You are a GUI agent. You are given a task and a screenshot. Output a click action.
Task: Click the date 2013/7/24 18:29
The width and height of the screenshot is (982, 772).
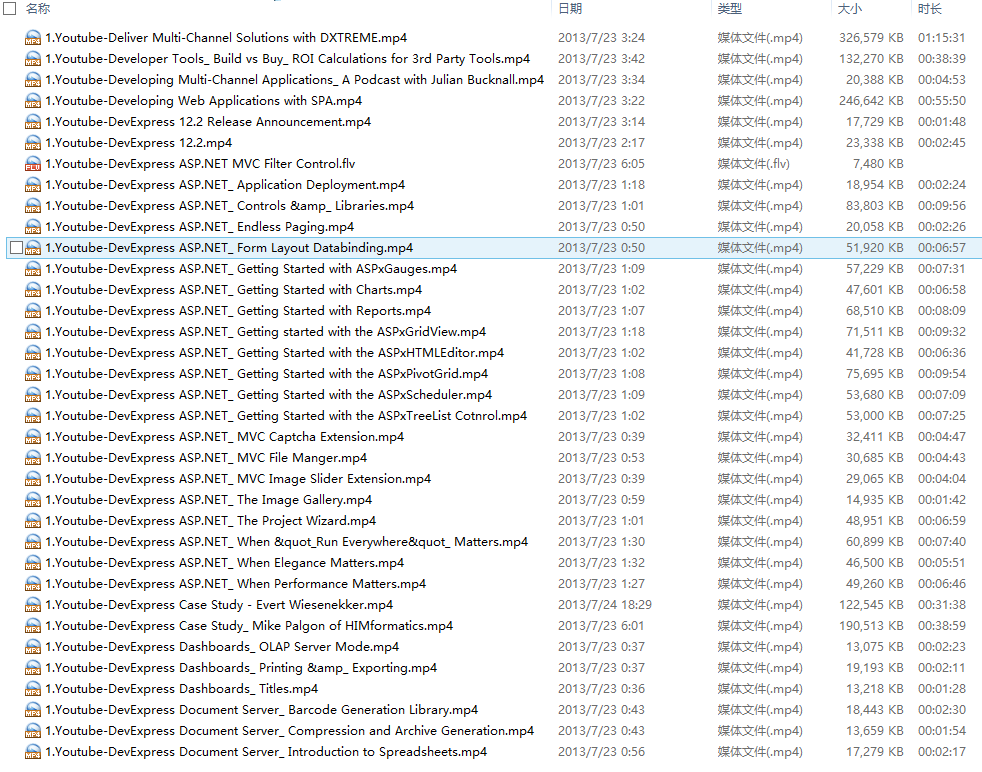point(605,605)
